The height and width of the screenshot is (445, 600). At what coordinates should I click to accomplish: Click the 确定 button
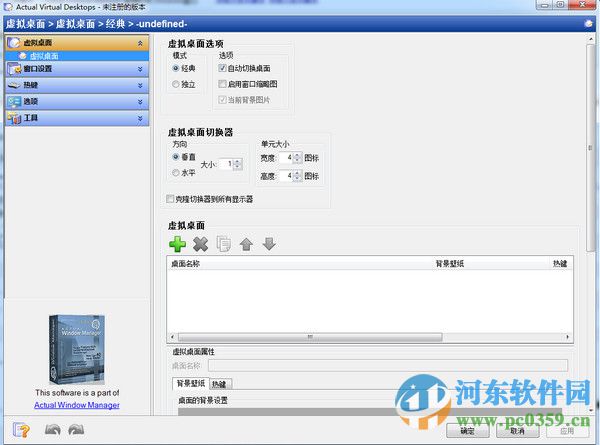coord(467,431)
